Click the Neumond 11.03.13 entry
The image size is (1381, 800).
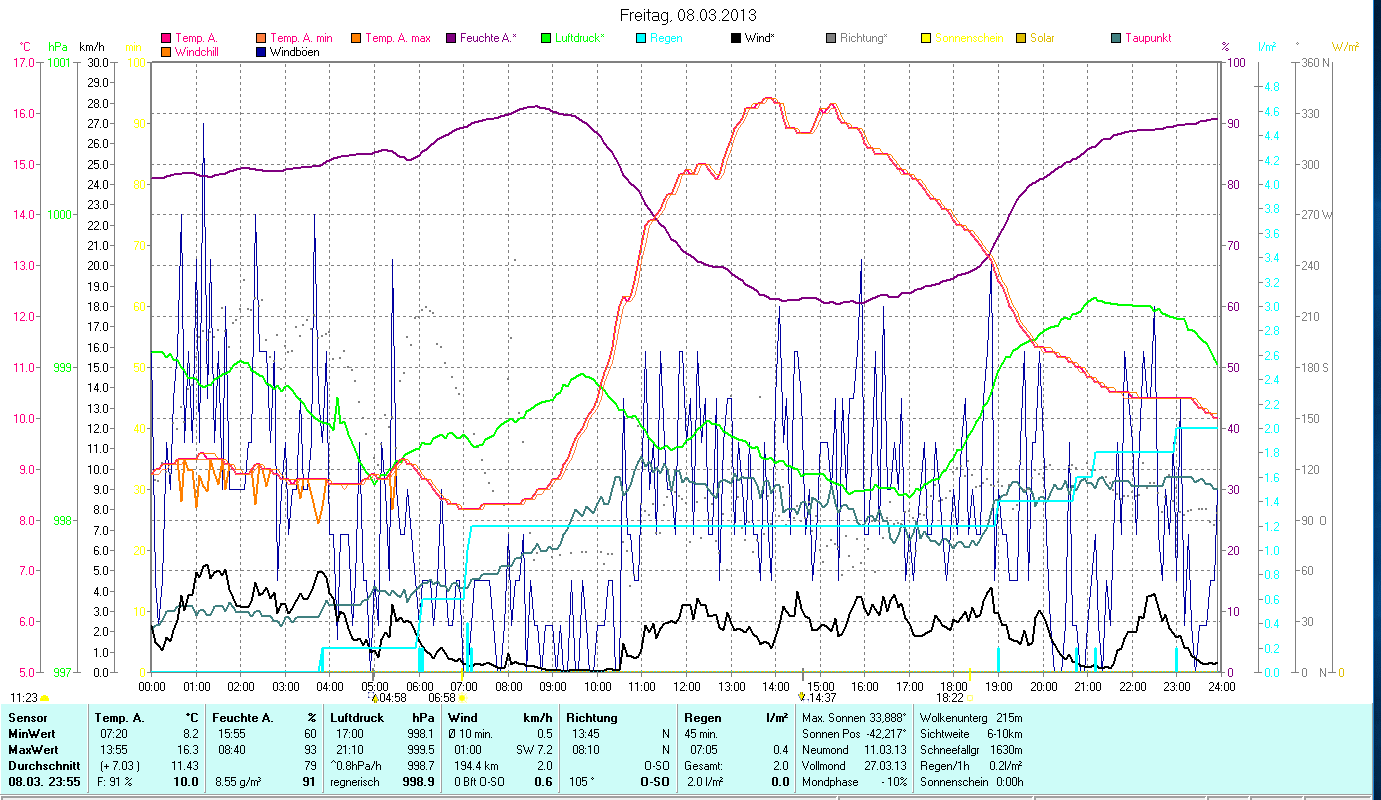(852, 750)
